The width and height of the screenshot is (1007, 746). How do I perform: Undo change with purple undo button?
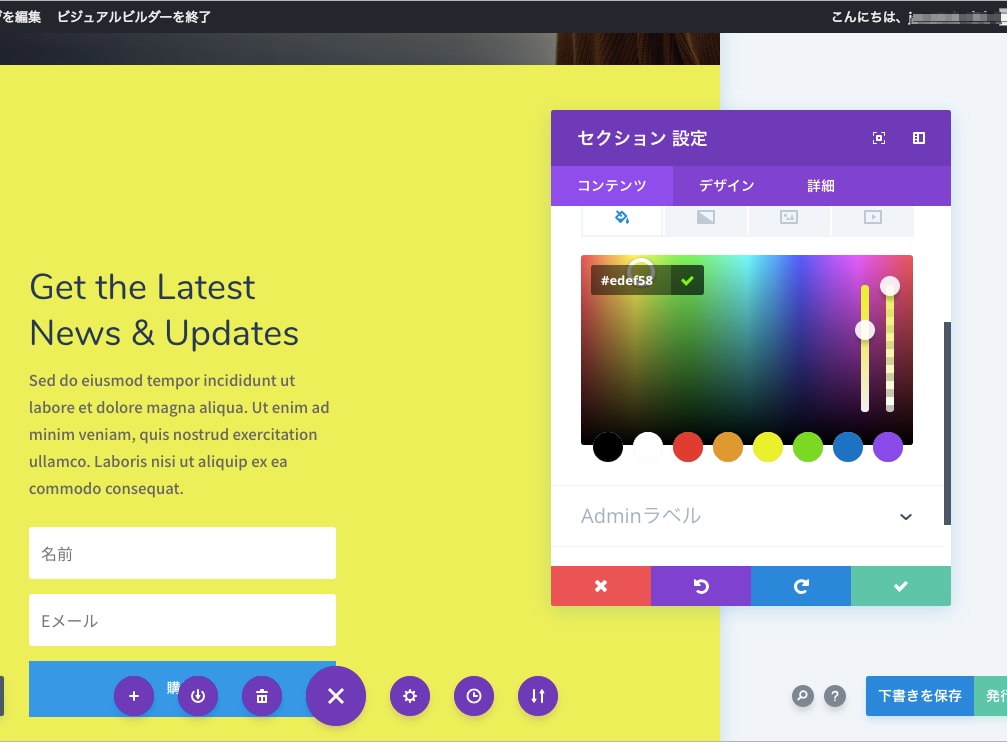[701, 586]
